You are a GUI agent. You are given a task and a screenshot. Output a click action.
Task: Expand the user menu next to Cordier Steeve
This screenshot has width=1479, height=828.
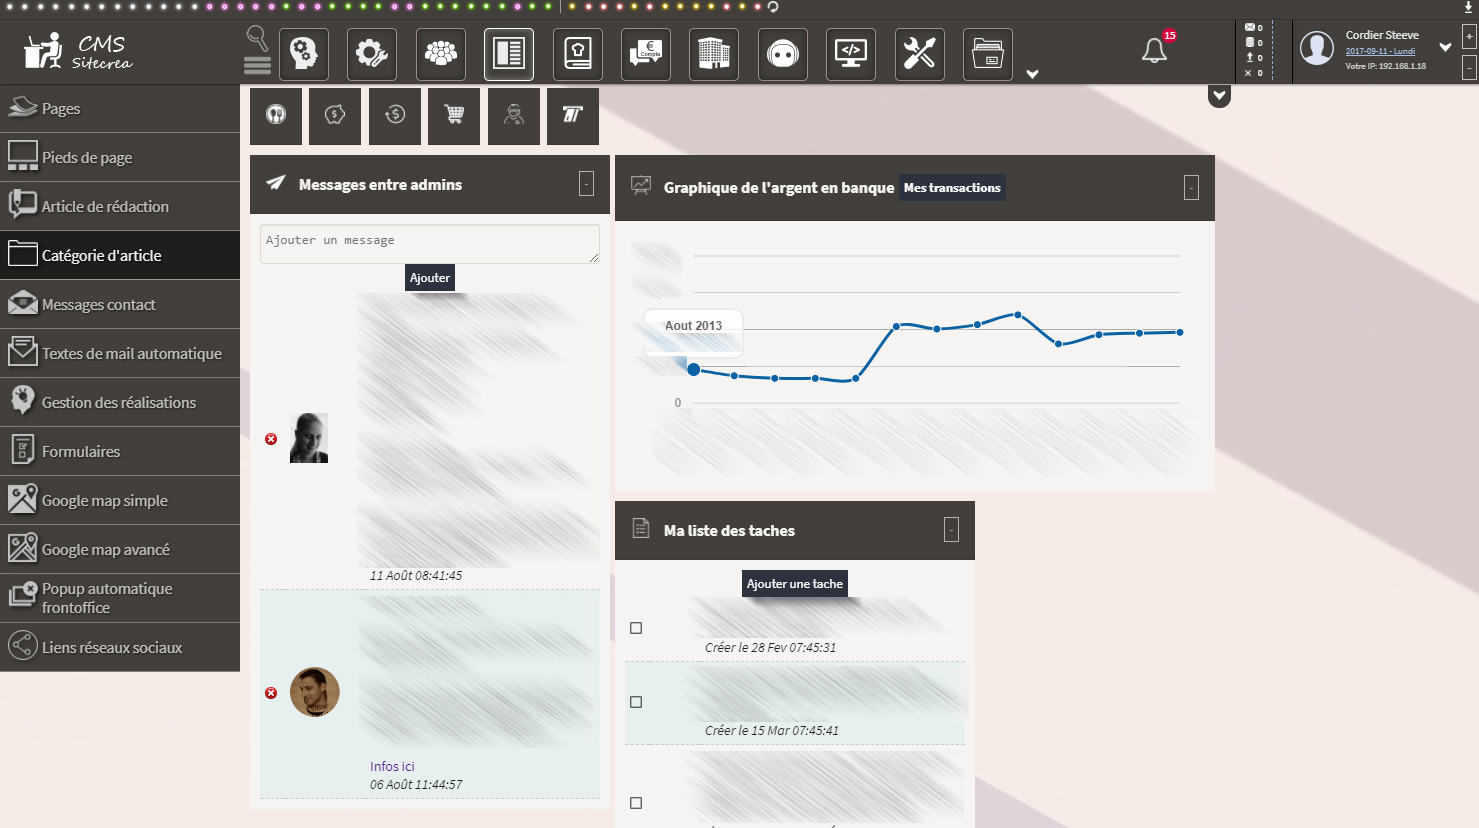pos(1445,47)
